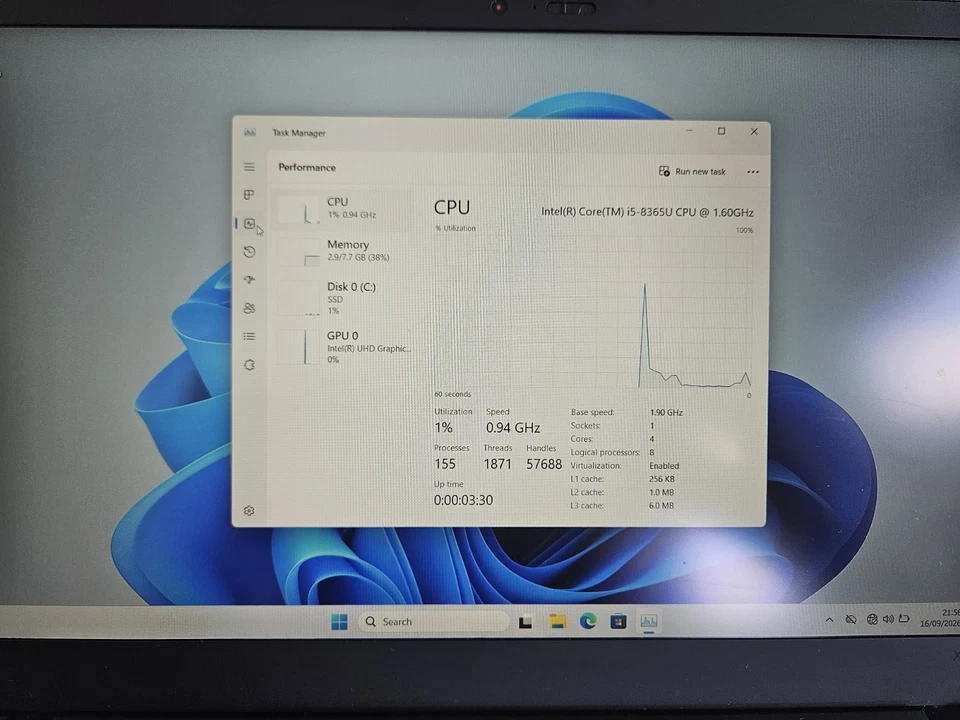This screenshot has height=720, width=960.
Task: Open the Task Manager hamburger navigation menu
Action: [x=249, y=167]
